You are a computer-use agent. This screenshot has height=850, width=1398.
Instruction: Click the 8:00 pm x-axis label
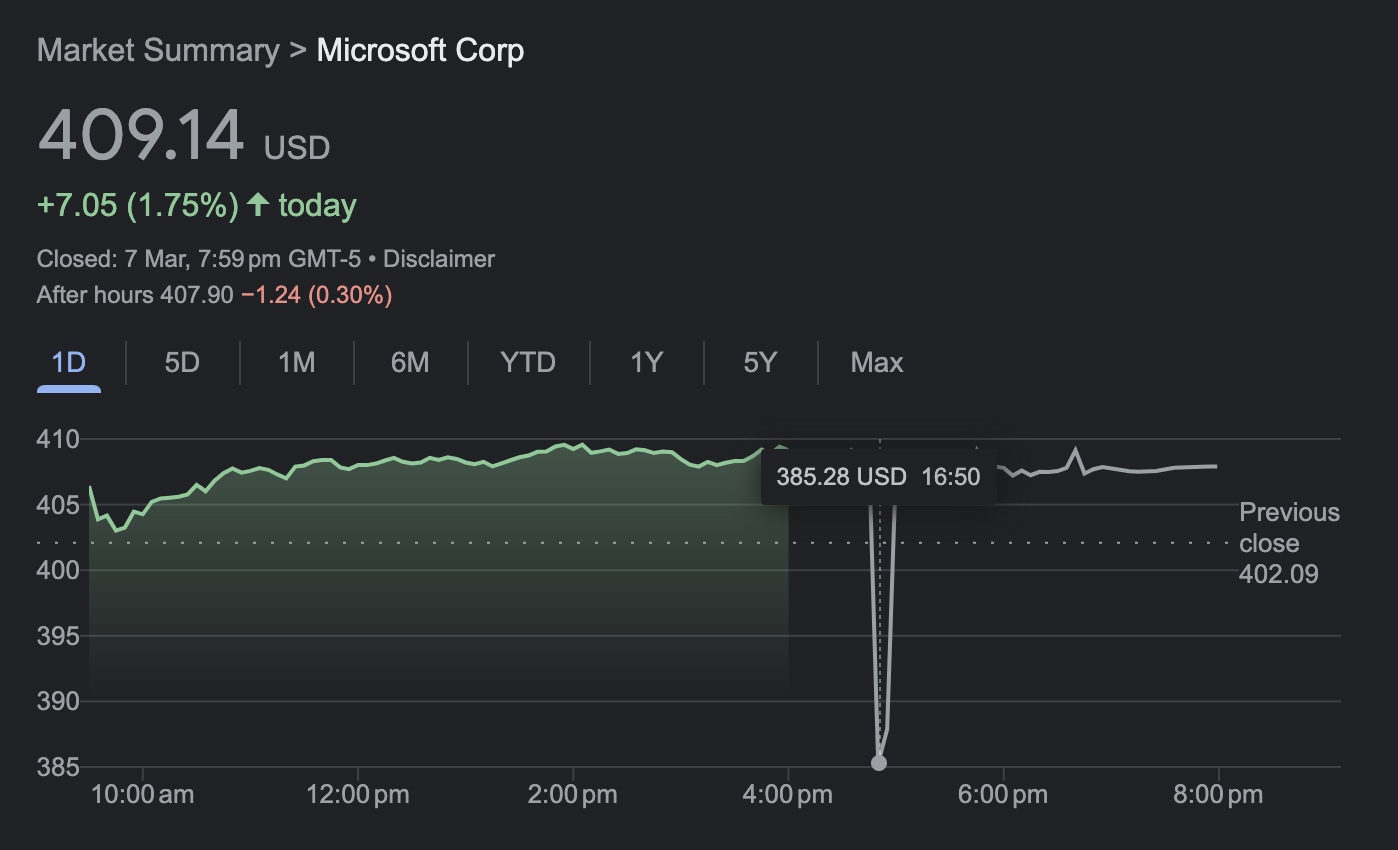pyautogui.click(x=1217, y=796)
